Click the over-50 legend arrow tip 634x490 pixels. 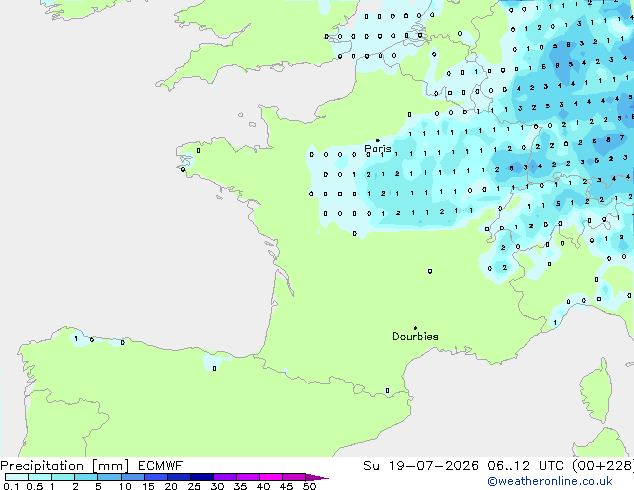tap(317, 477)
